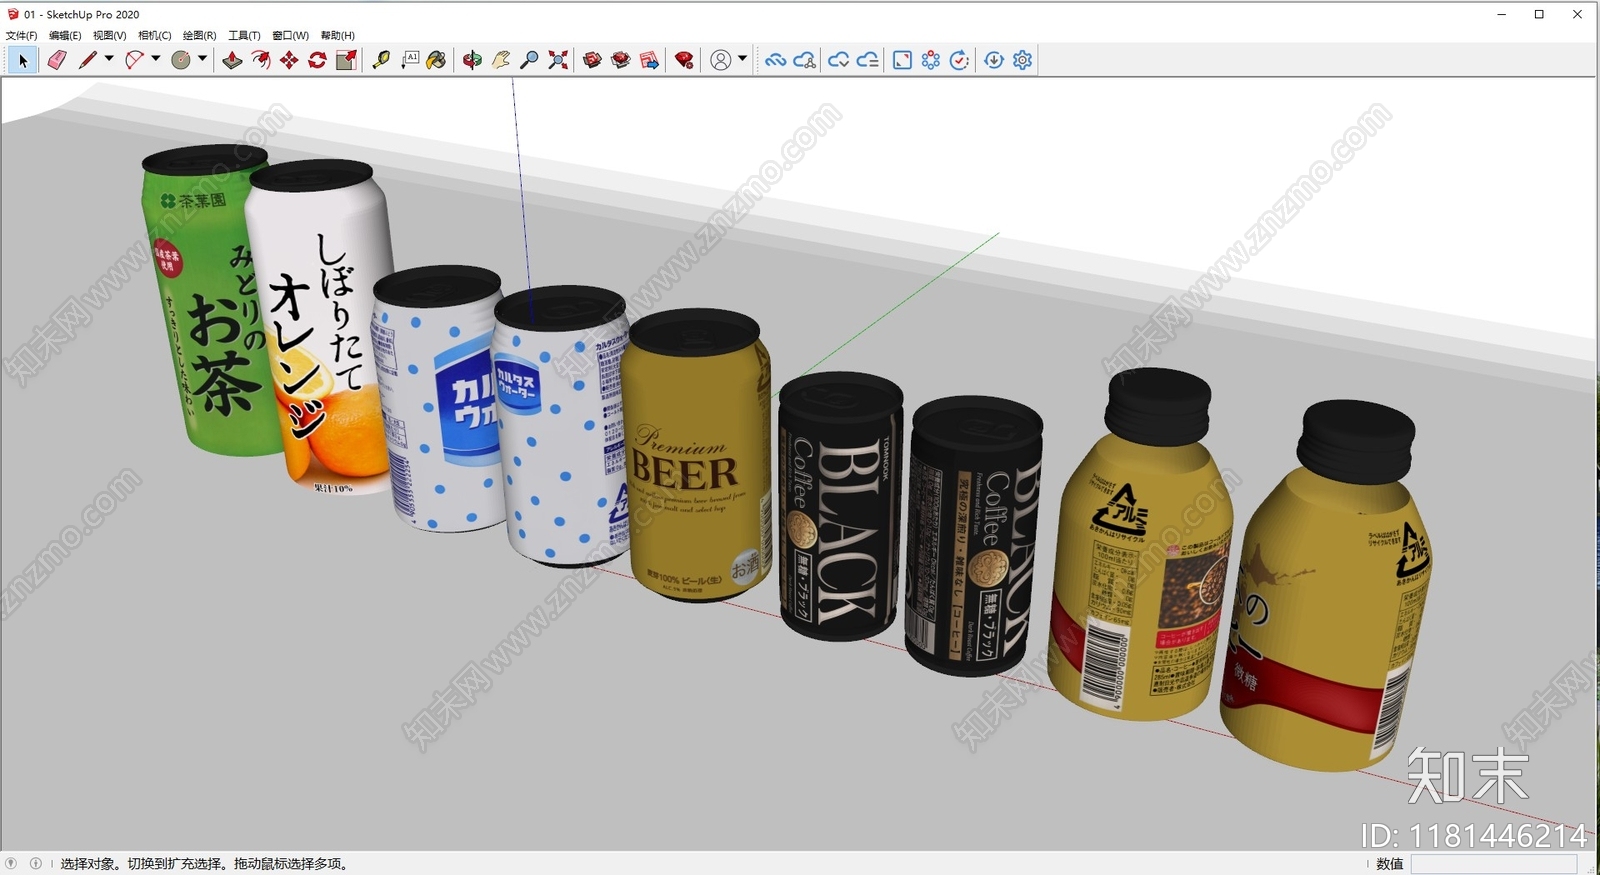Click the cloud collaboration manager icon
This screenshot has width=1600, height=875.
pos(804,60)
